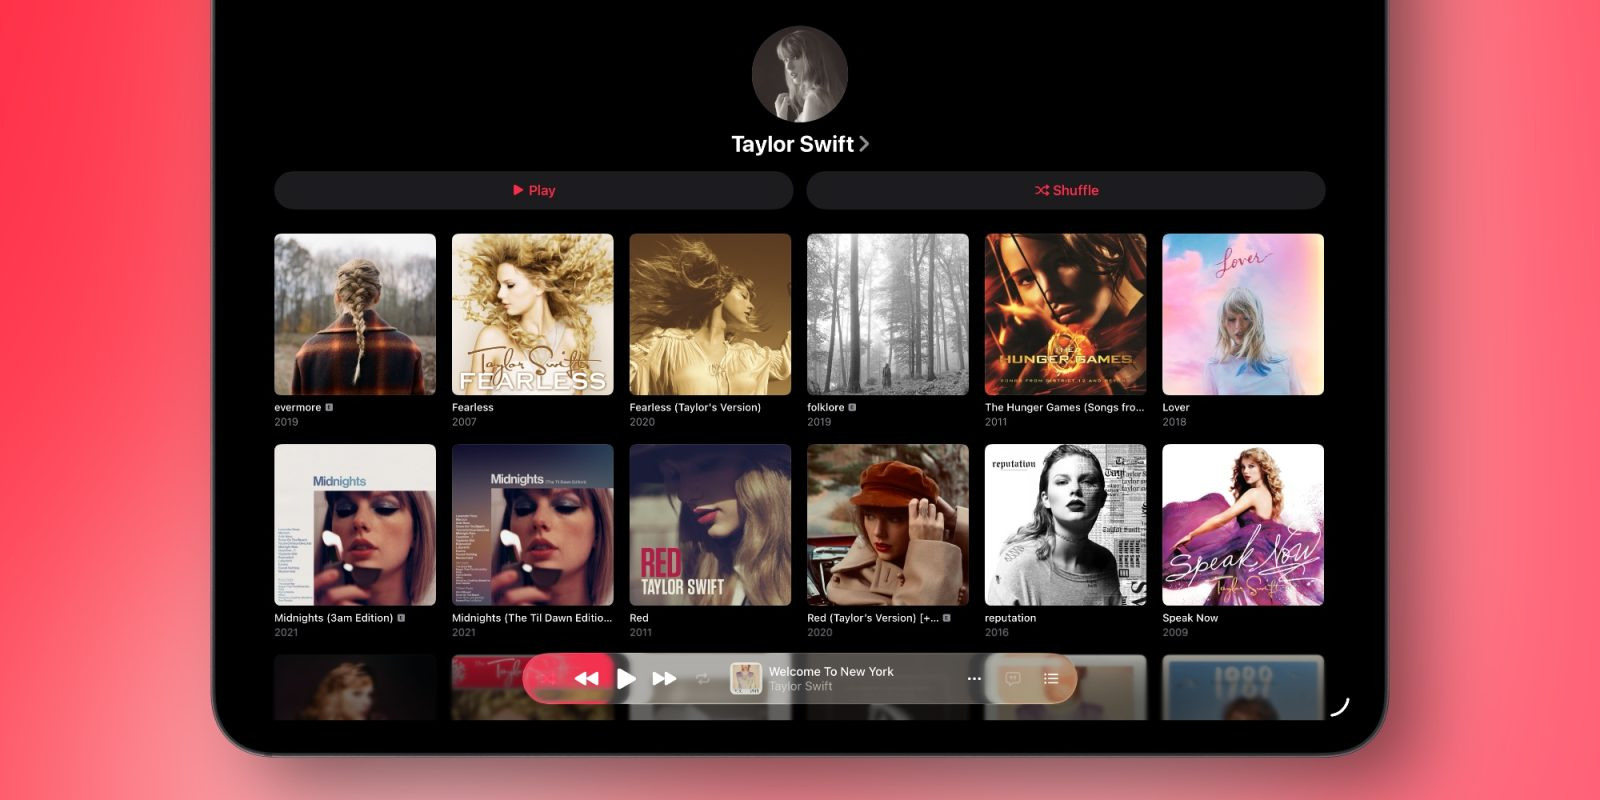The width and height of the screenshot is (1600, 800).
Task: Click the Taylor Swift profile picture
Action: coord(800,75)
